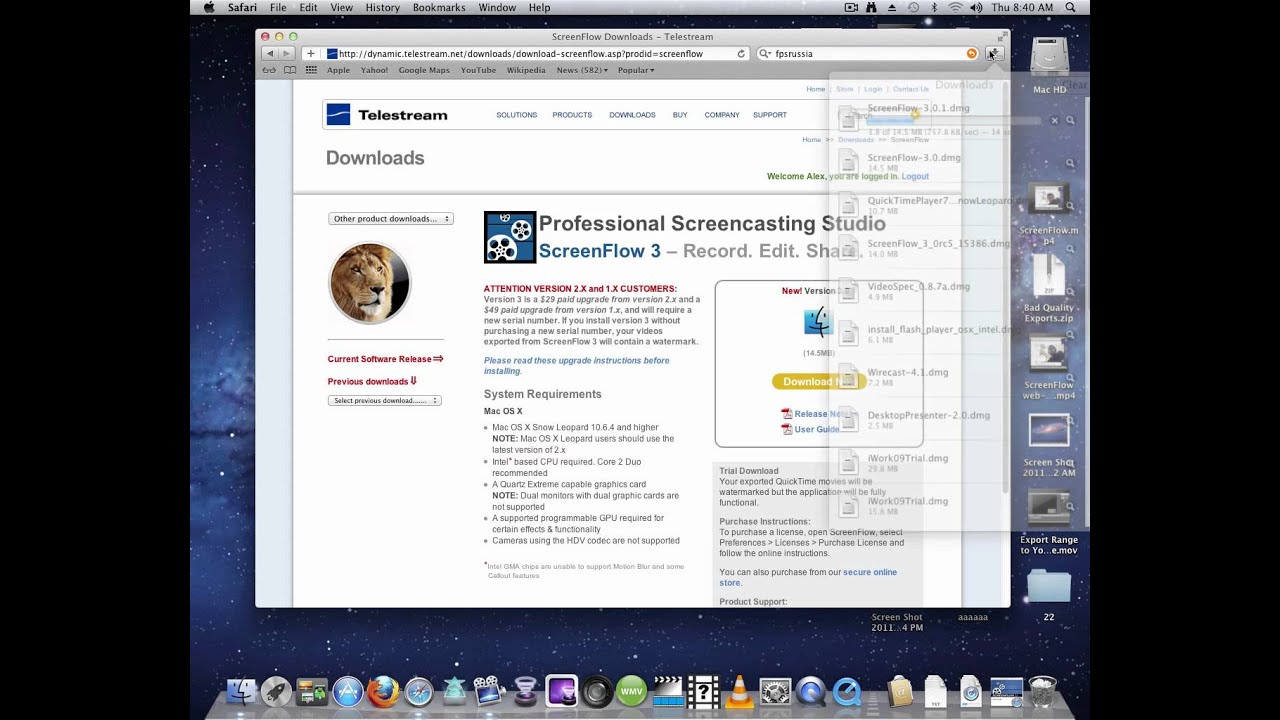Enter full screen using window's corner arrows

(x=1002, y=36)
